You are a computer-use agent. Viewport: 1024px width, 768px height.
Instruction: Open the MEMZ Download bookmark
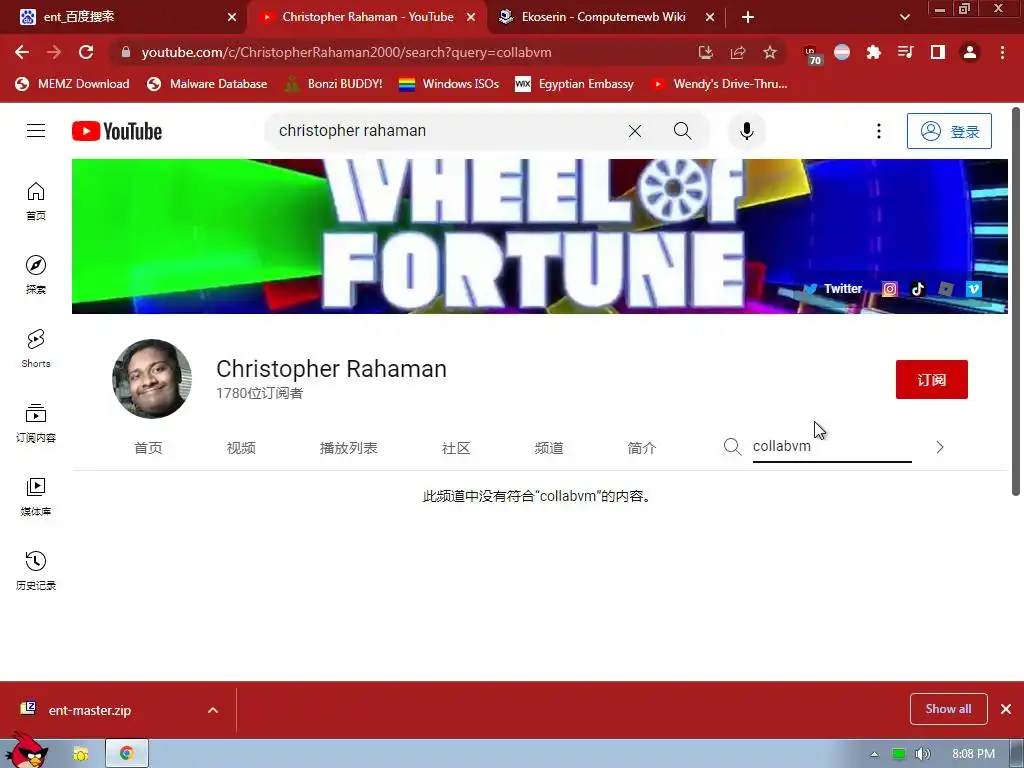(72, 84)
